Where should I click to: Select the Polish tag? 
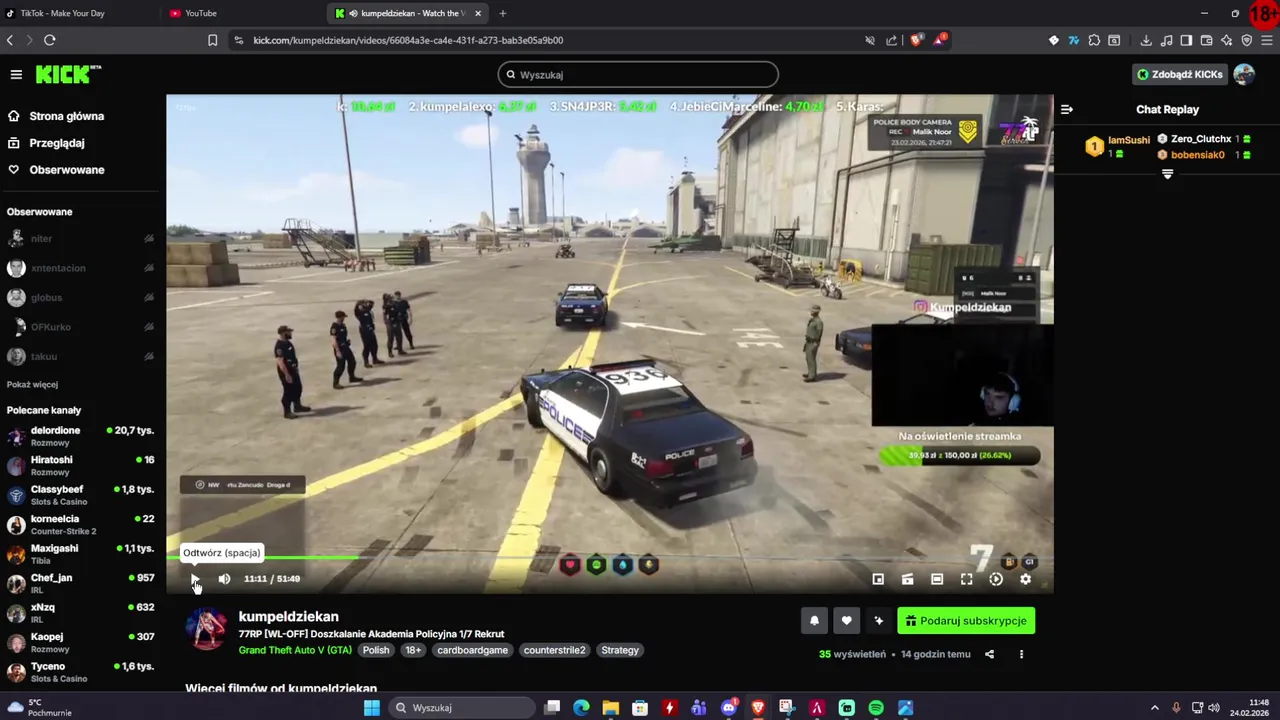[376, 650]
